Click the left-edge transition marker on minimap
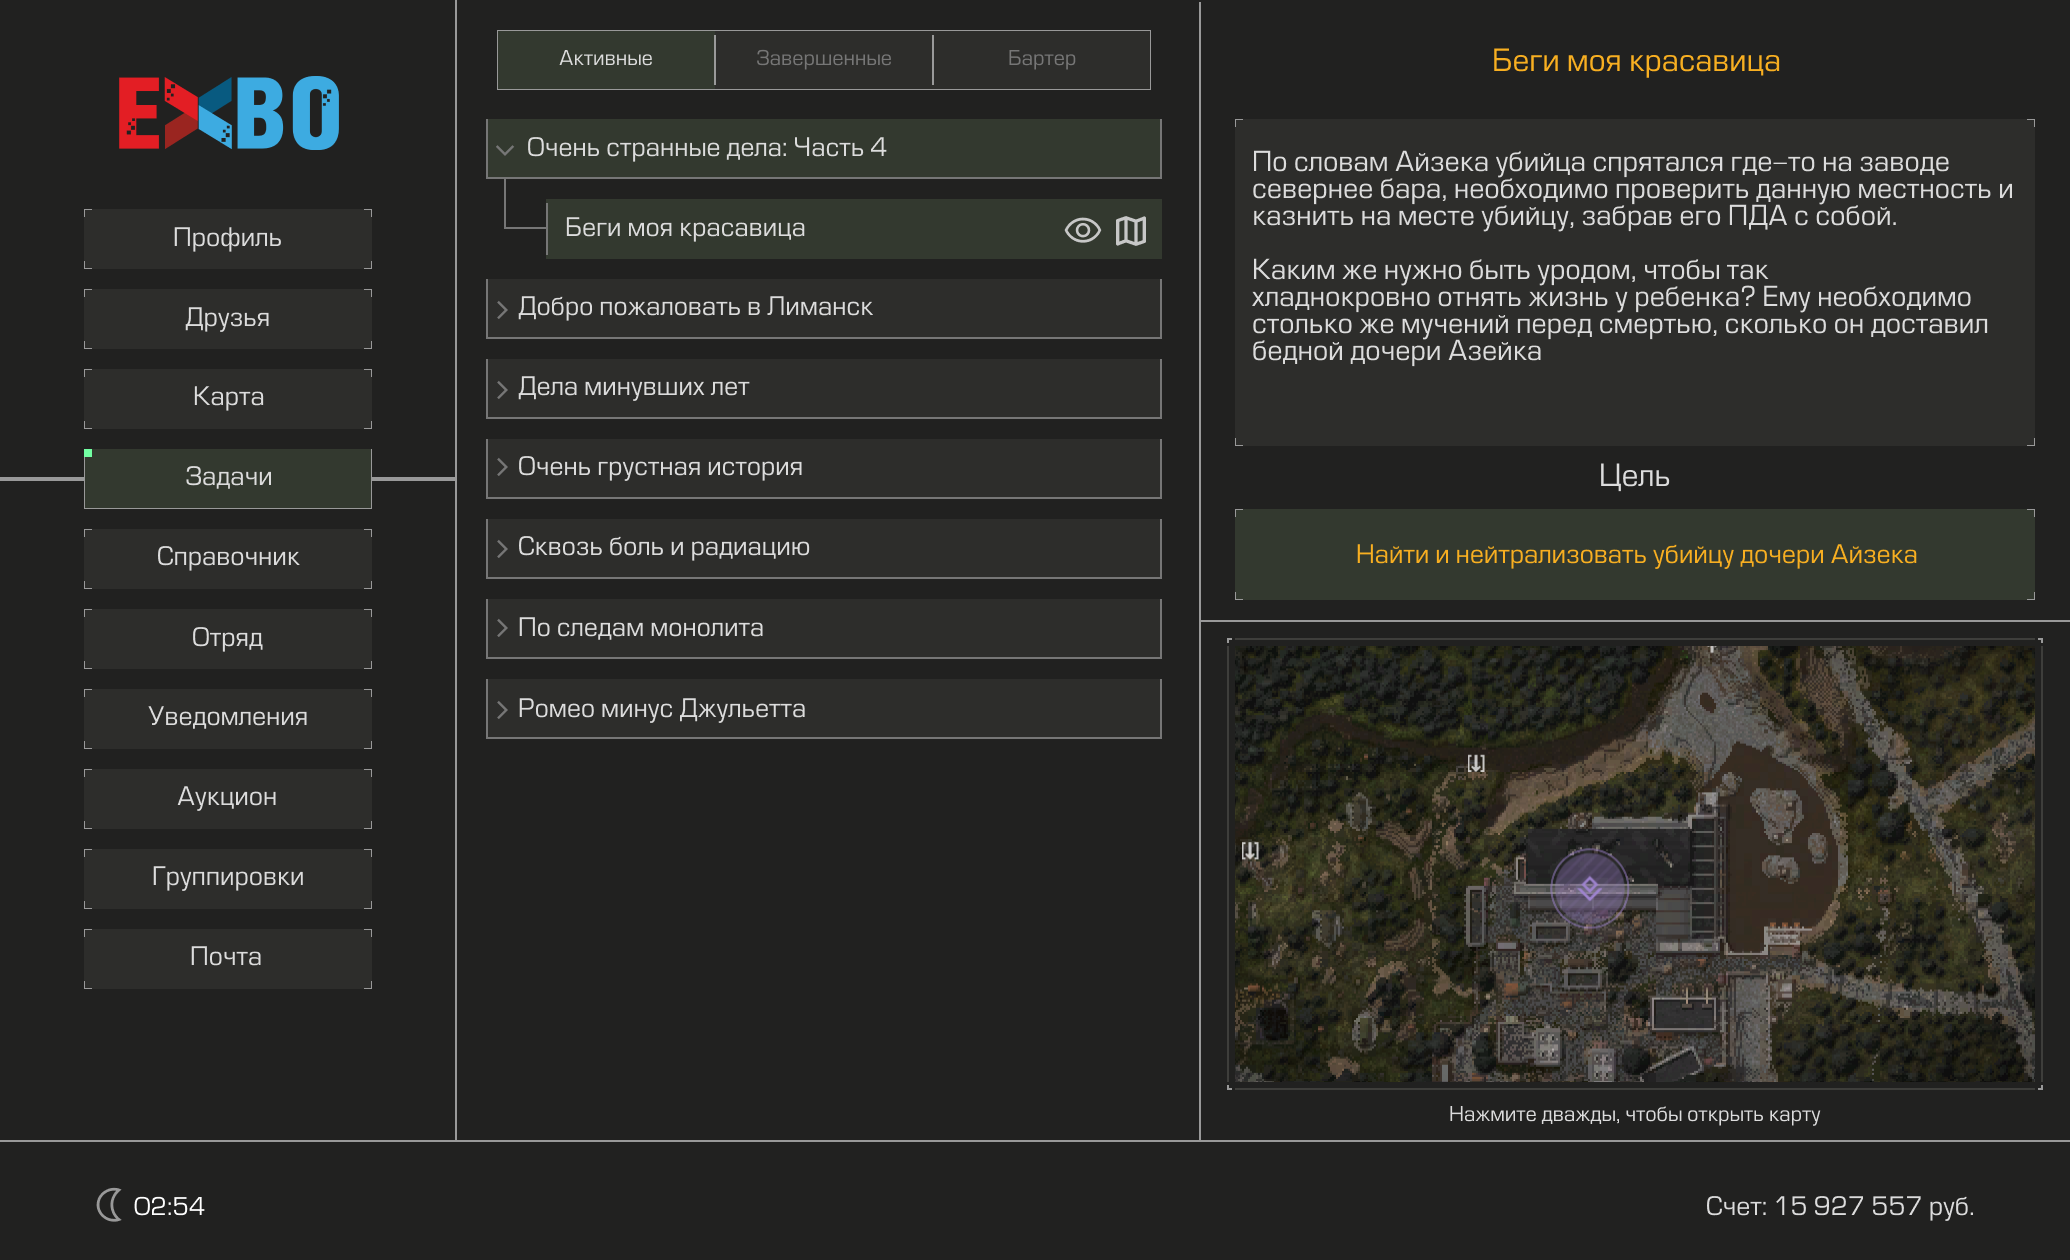 click(x=1250, y=850)
